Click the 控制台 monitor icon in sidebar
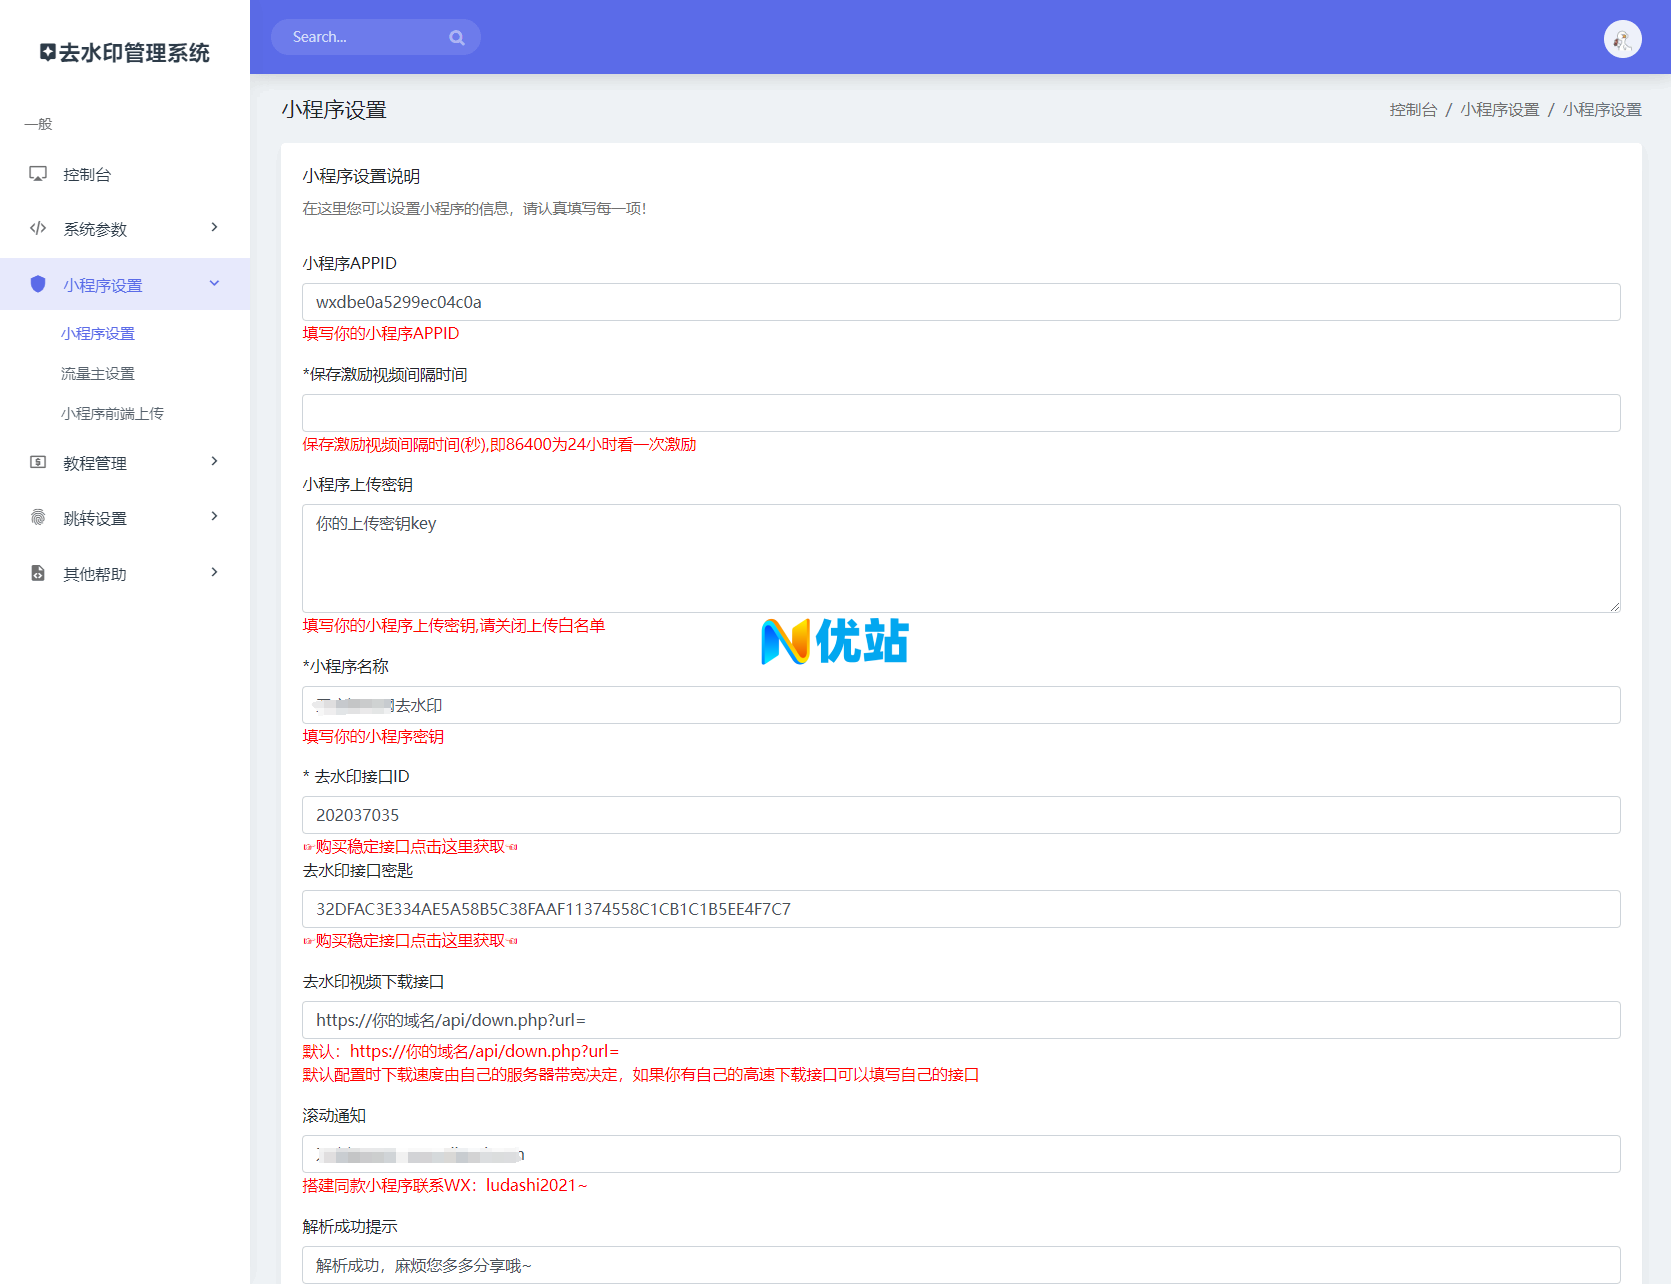The image size is (1671, 1284). pos(38,174)
